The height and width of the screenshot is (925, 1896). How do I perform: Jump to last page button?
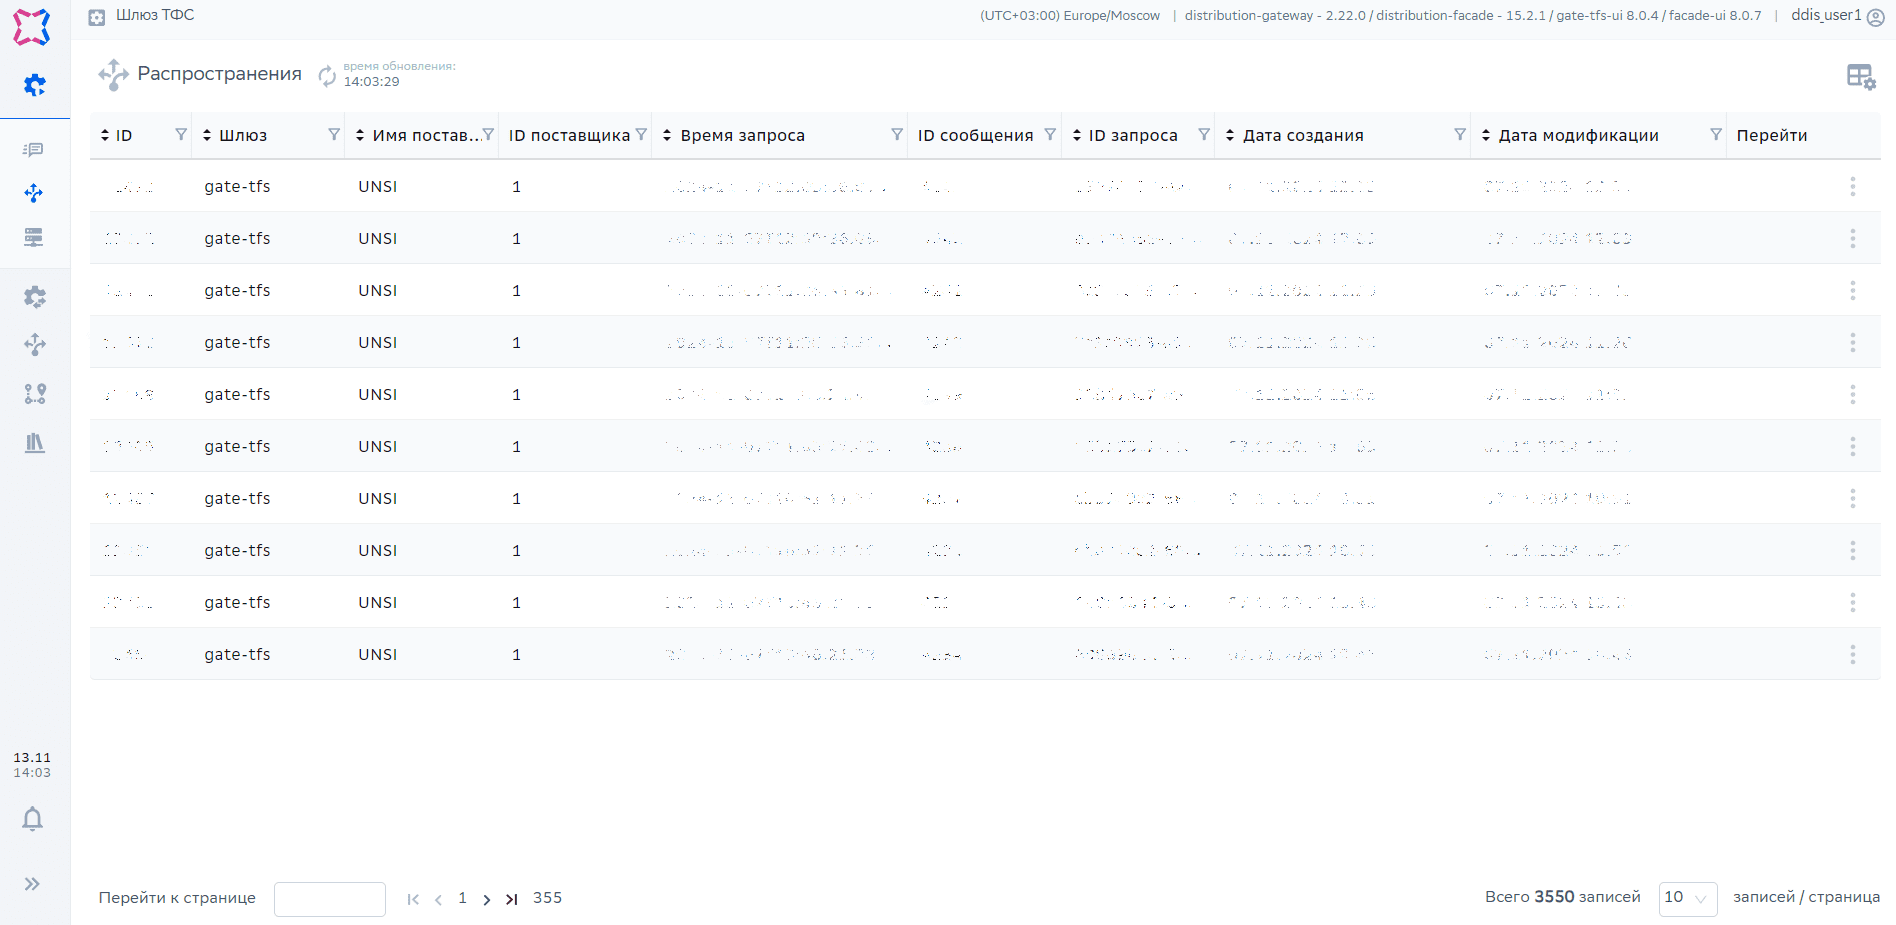(x=511, y=899)
